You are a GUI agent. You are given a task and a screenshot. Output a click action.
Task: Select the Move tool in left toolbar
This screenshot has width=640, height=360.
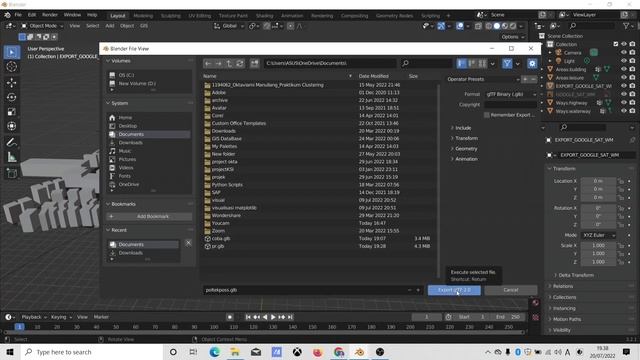click(11, 82)
